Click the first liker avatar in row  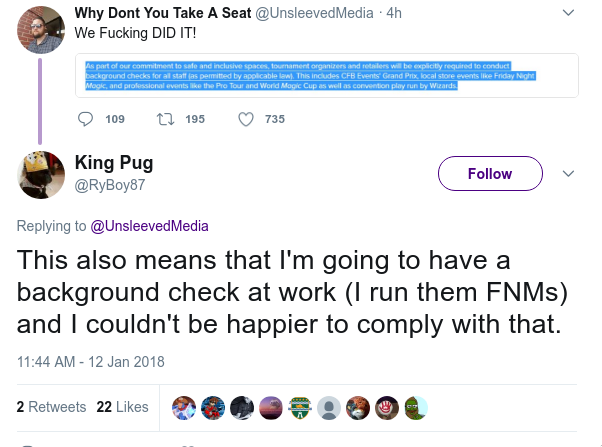(x=184, y=407)
